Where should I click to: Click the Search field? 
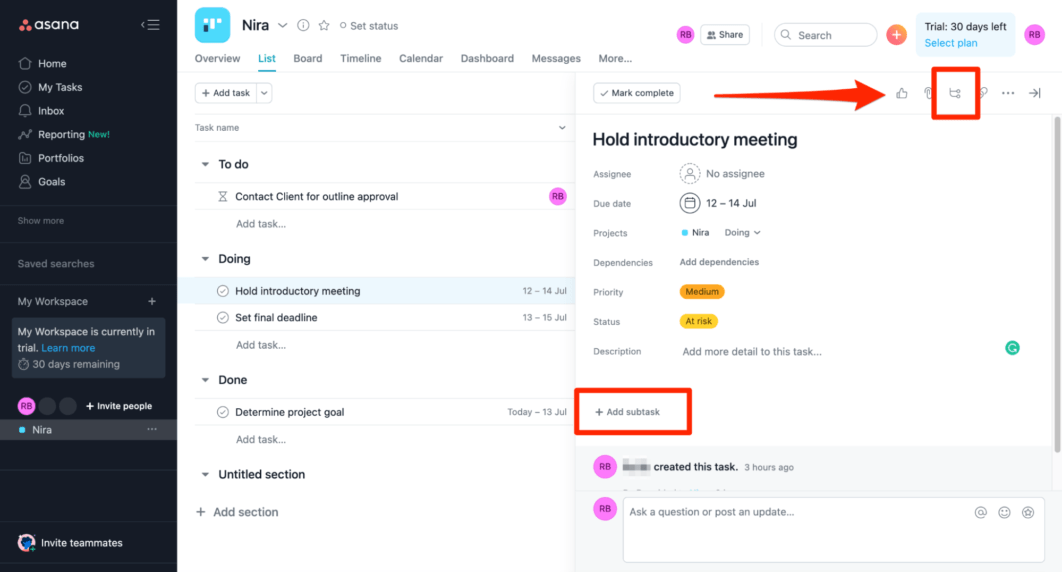click(825, 35)
